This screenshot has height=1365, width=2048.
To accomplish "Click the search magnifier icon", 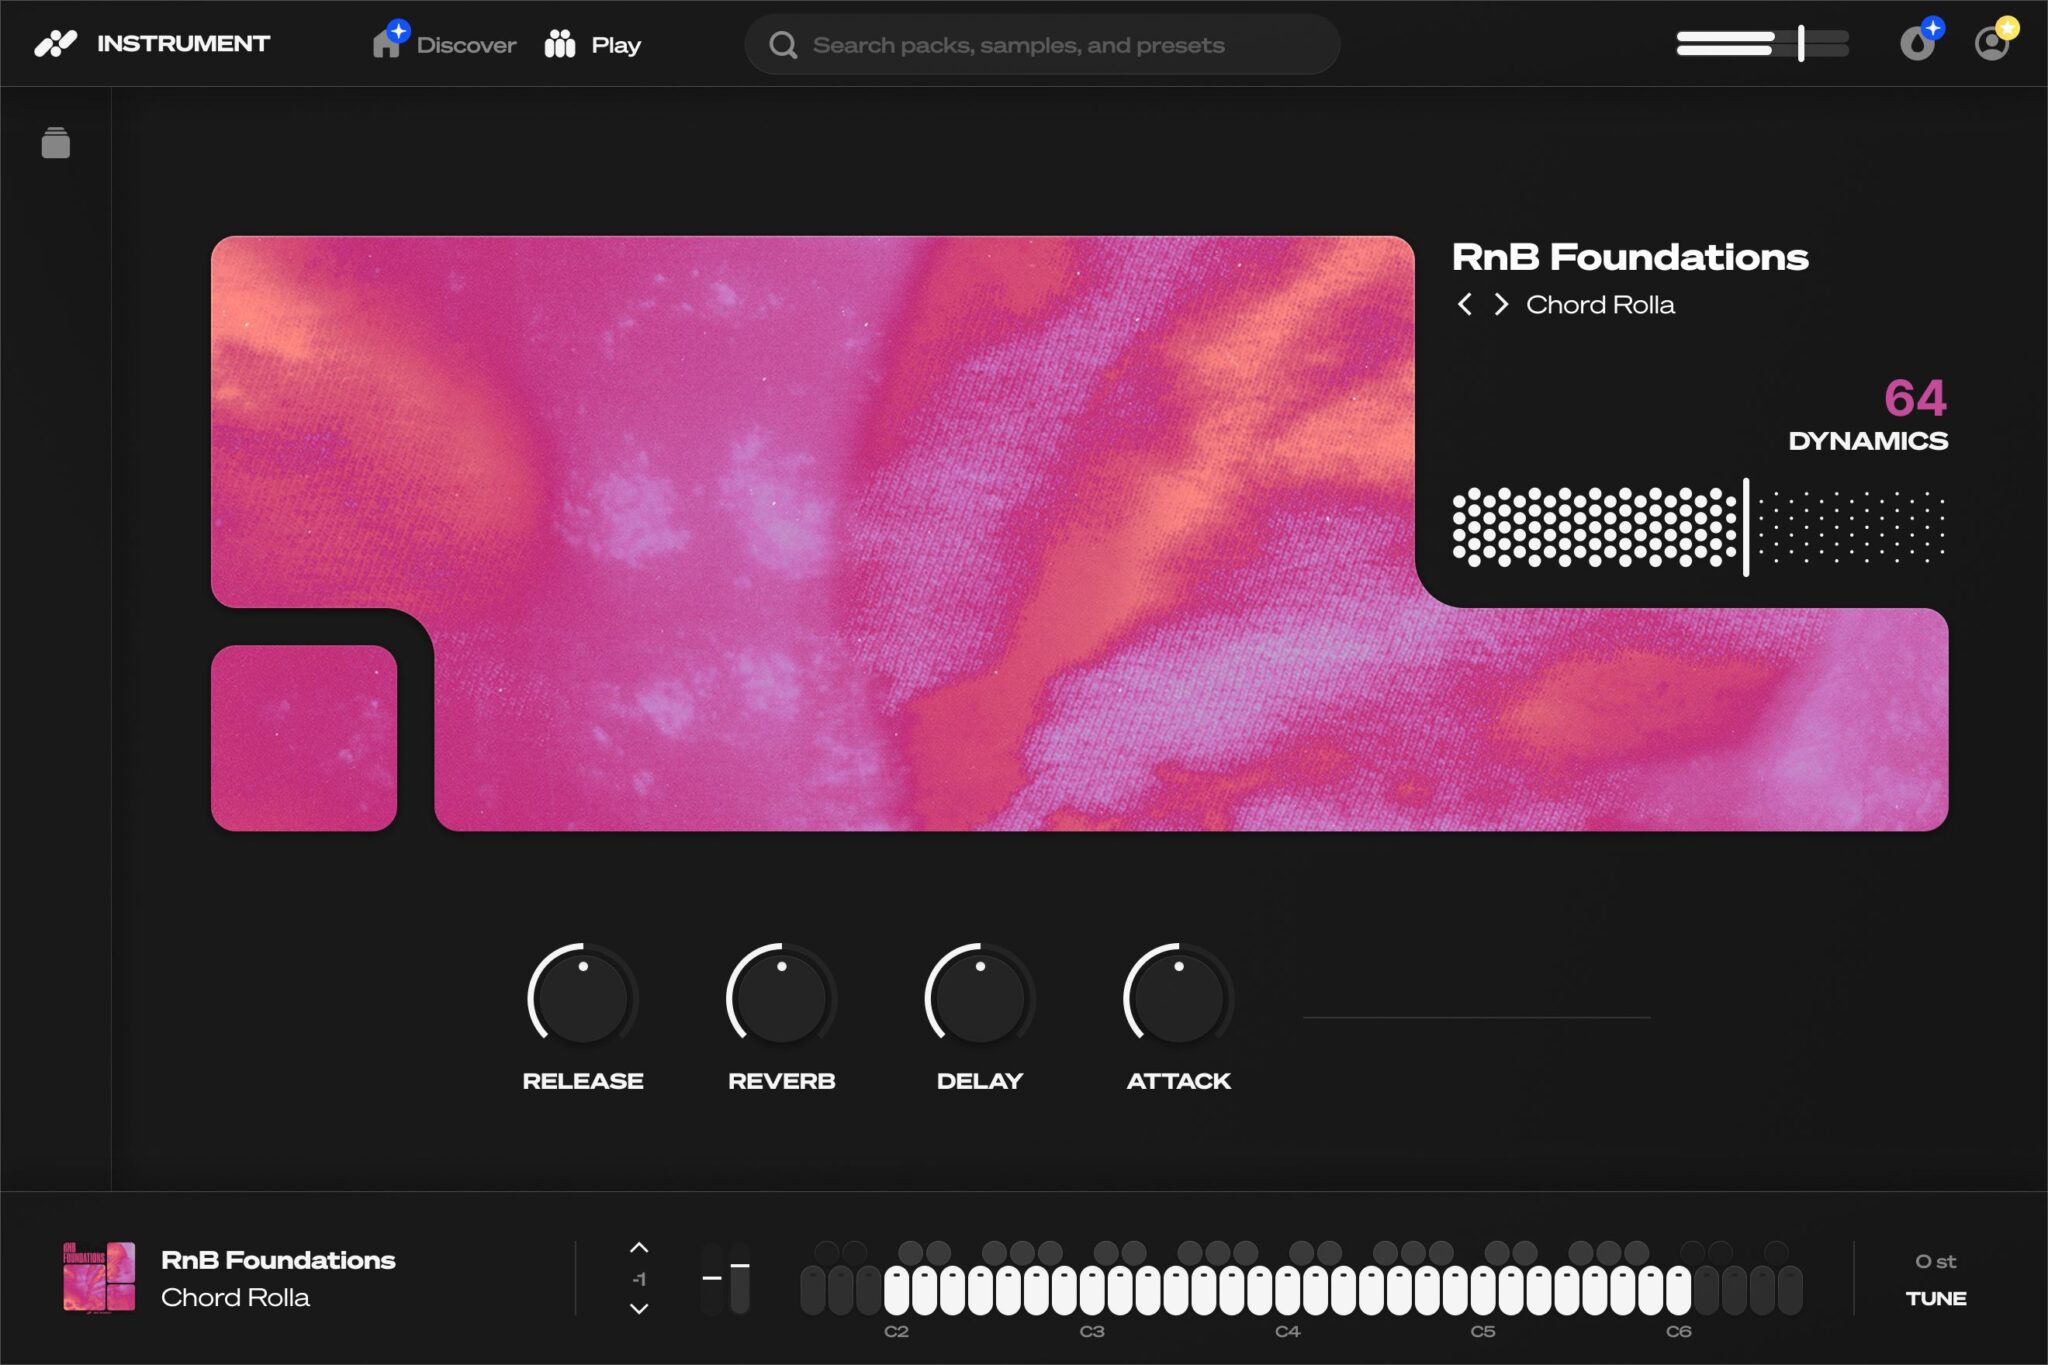I will point(783,45).
